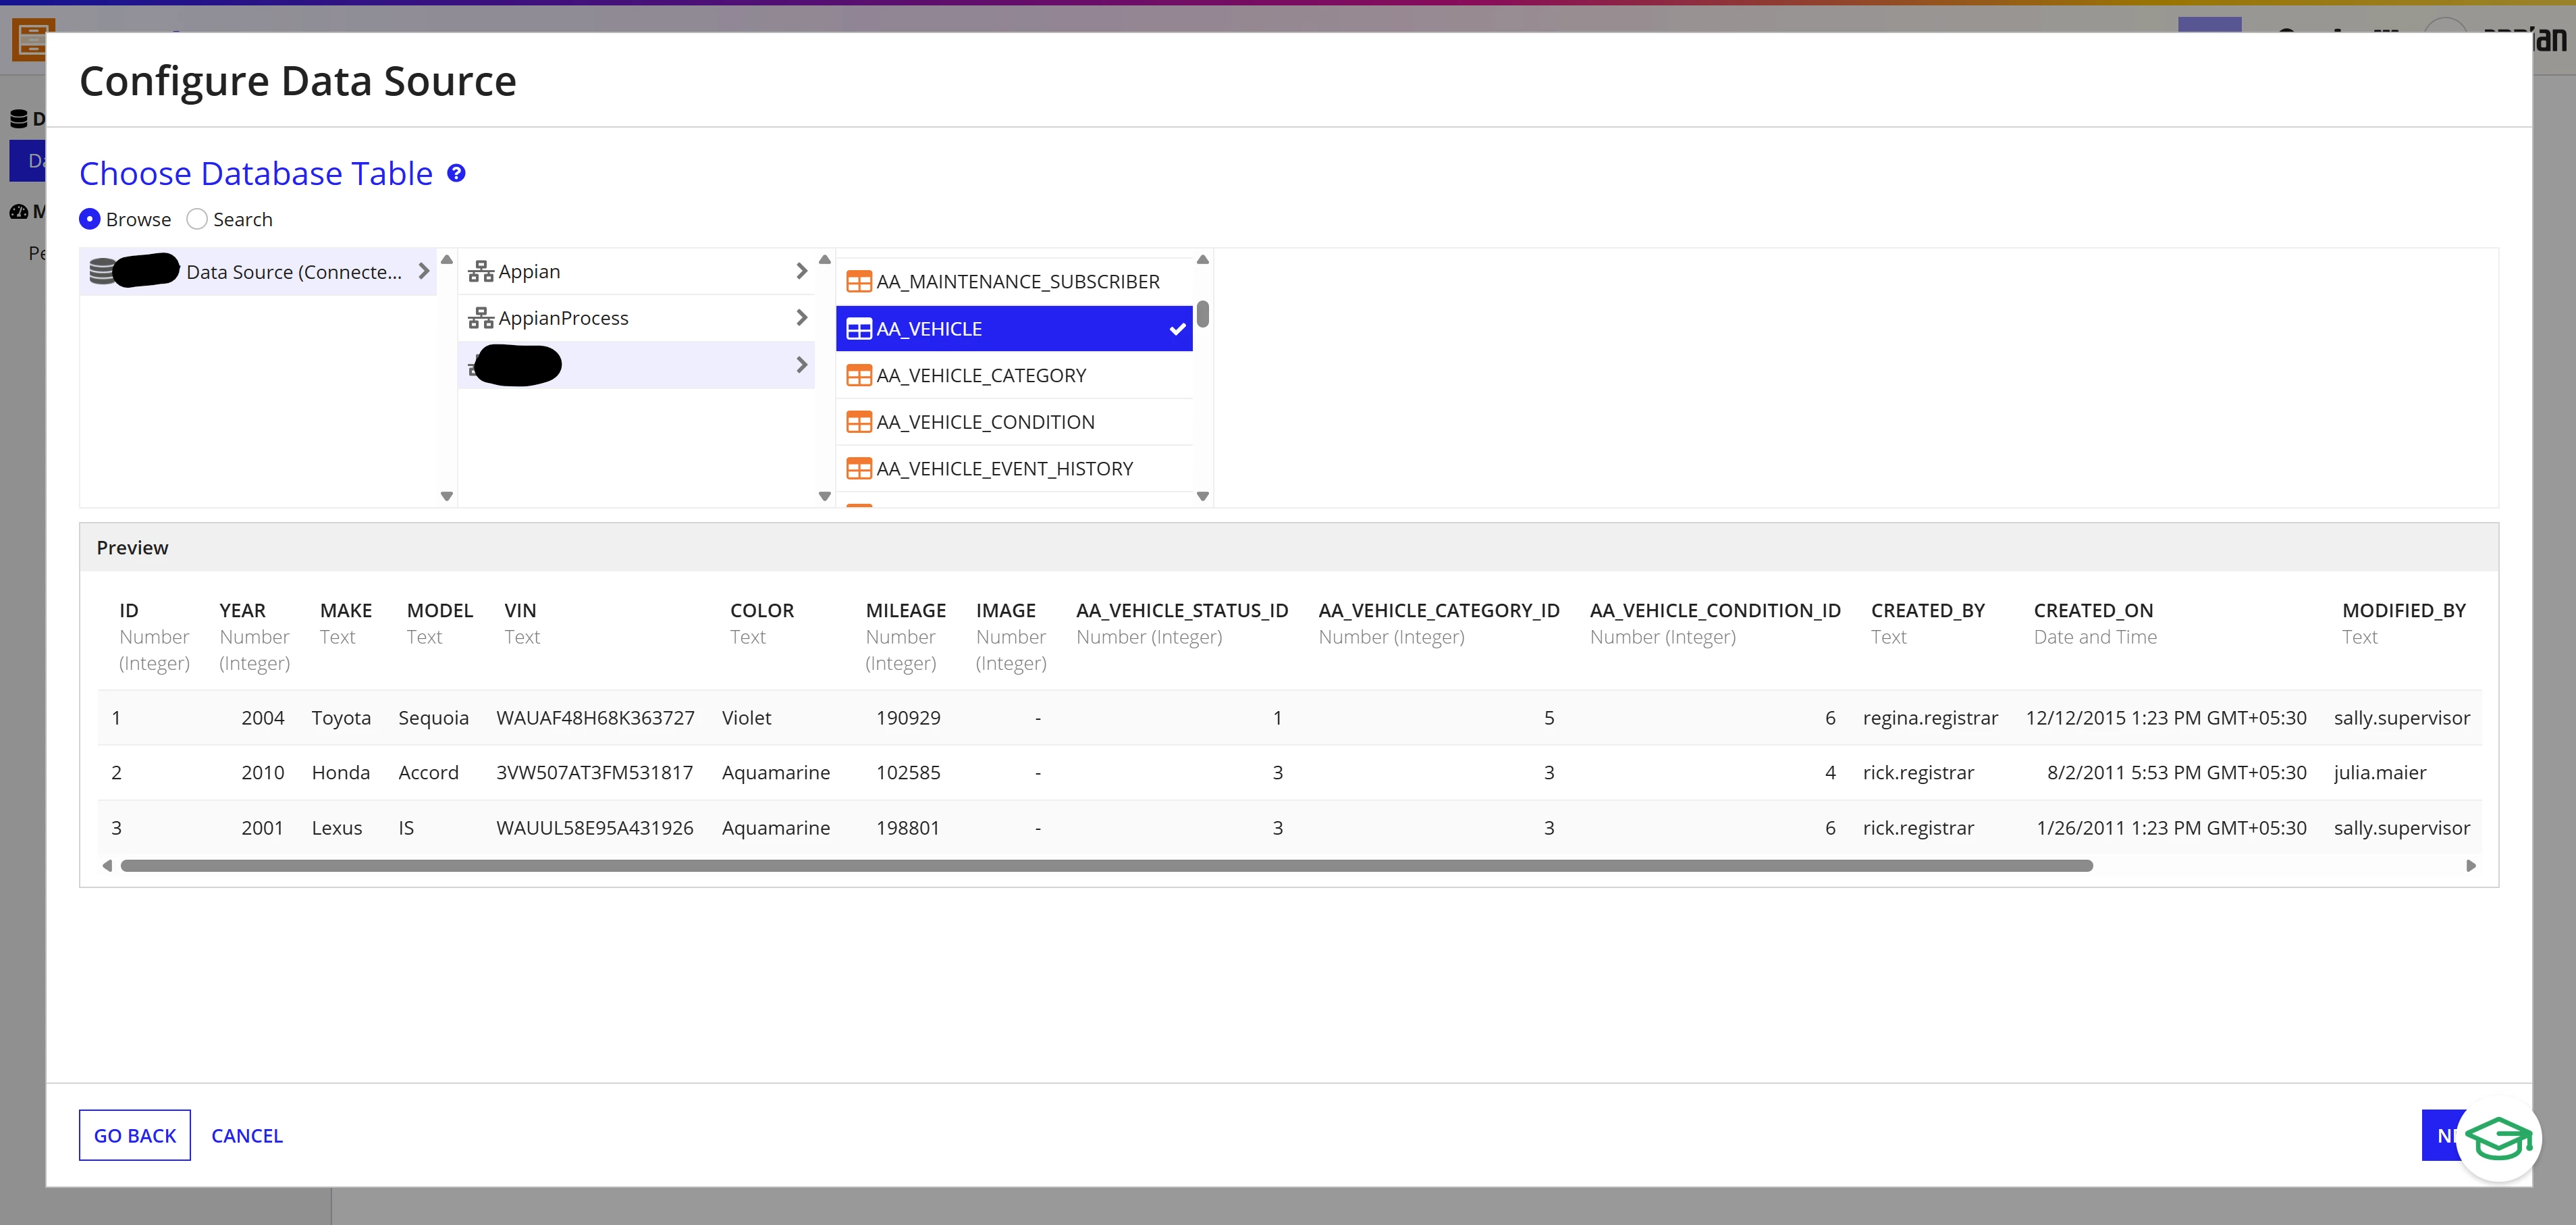Click the data source column down arrow

click(x=447, y=496)
